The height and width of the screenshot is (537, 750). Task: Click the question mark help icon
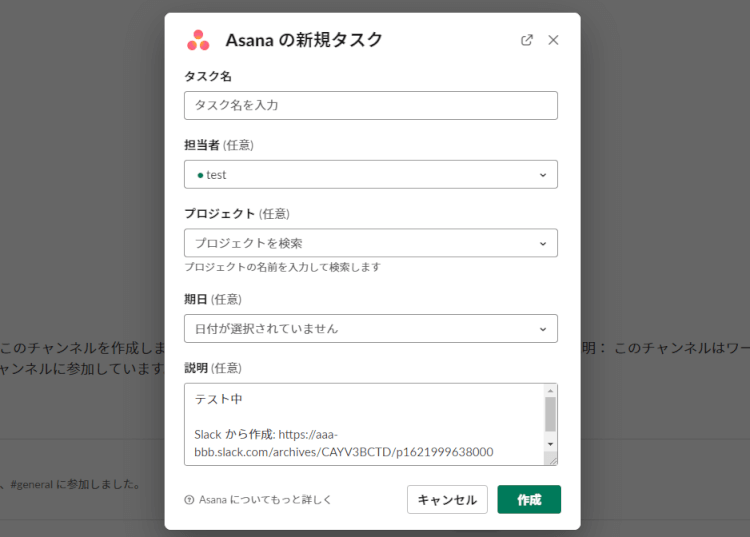click(190, 500)
